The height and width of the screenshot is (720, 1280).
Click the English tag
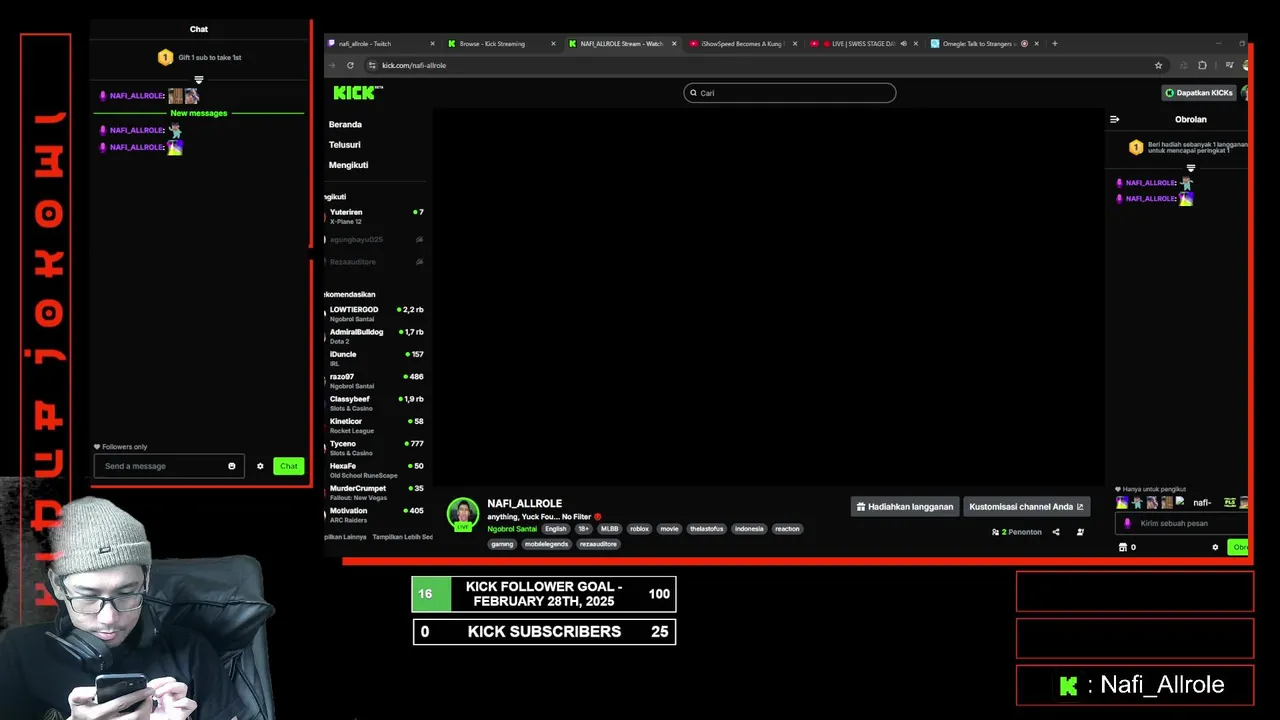tap(555, 529)
